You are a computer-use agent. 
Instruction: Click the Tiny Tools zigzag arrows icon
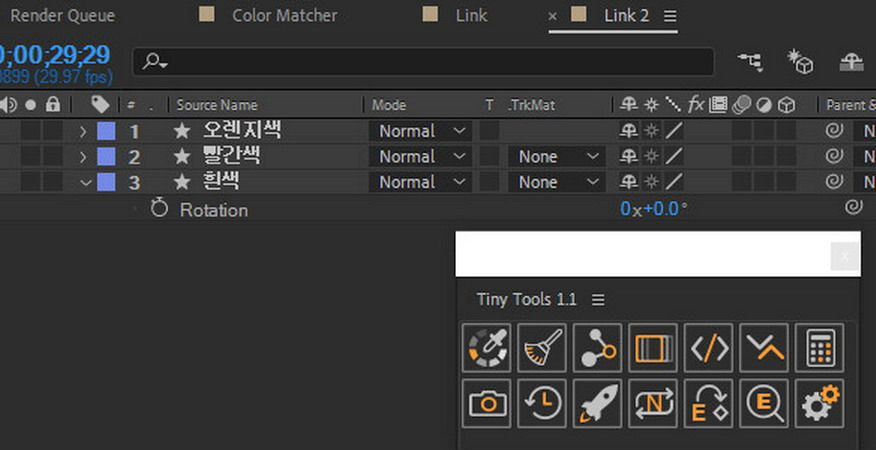[x=764, y=348]
